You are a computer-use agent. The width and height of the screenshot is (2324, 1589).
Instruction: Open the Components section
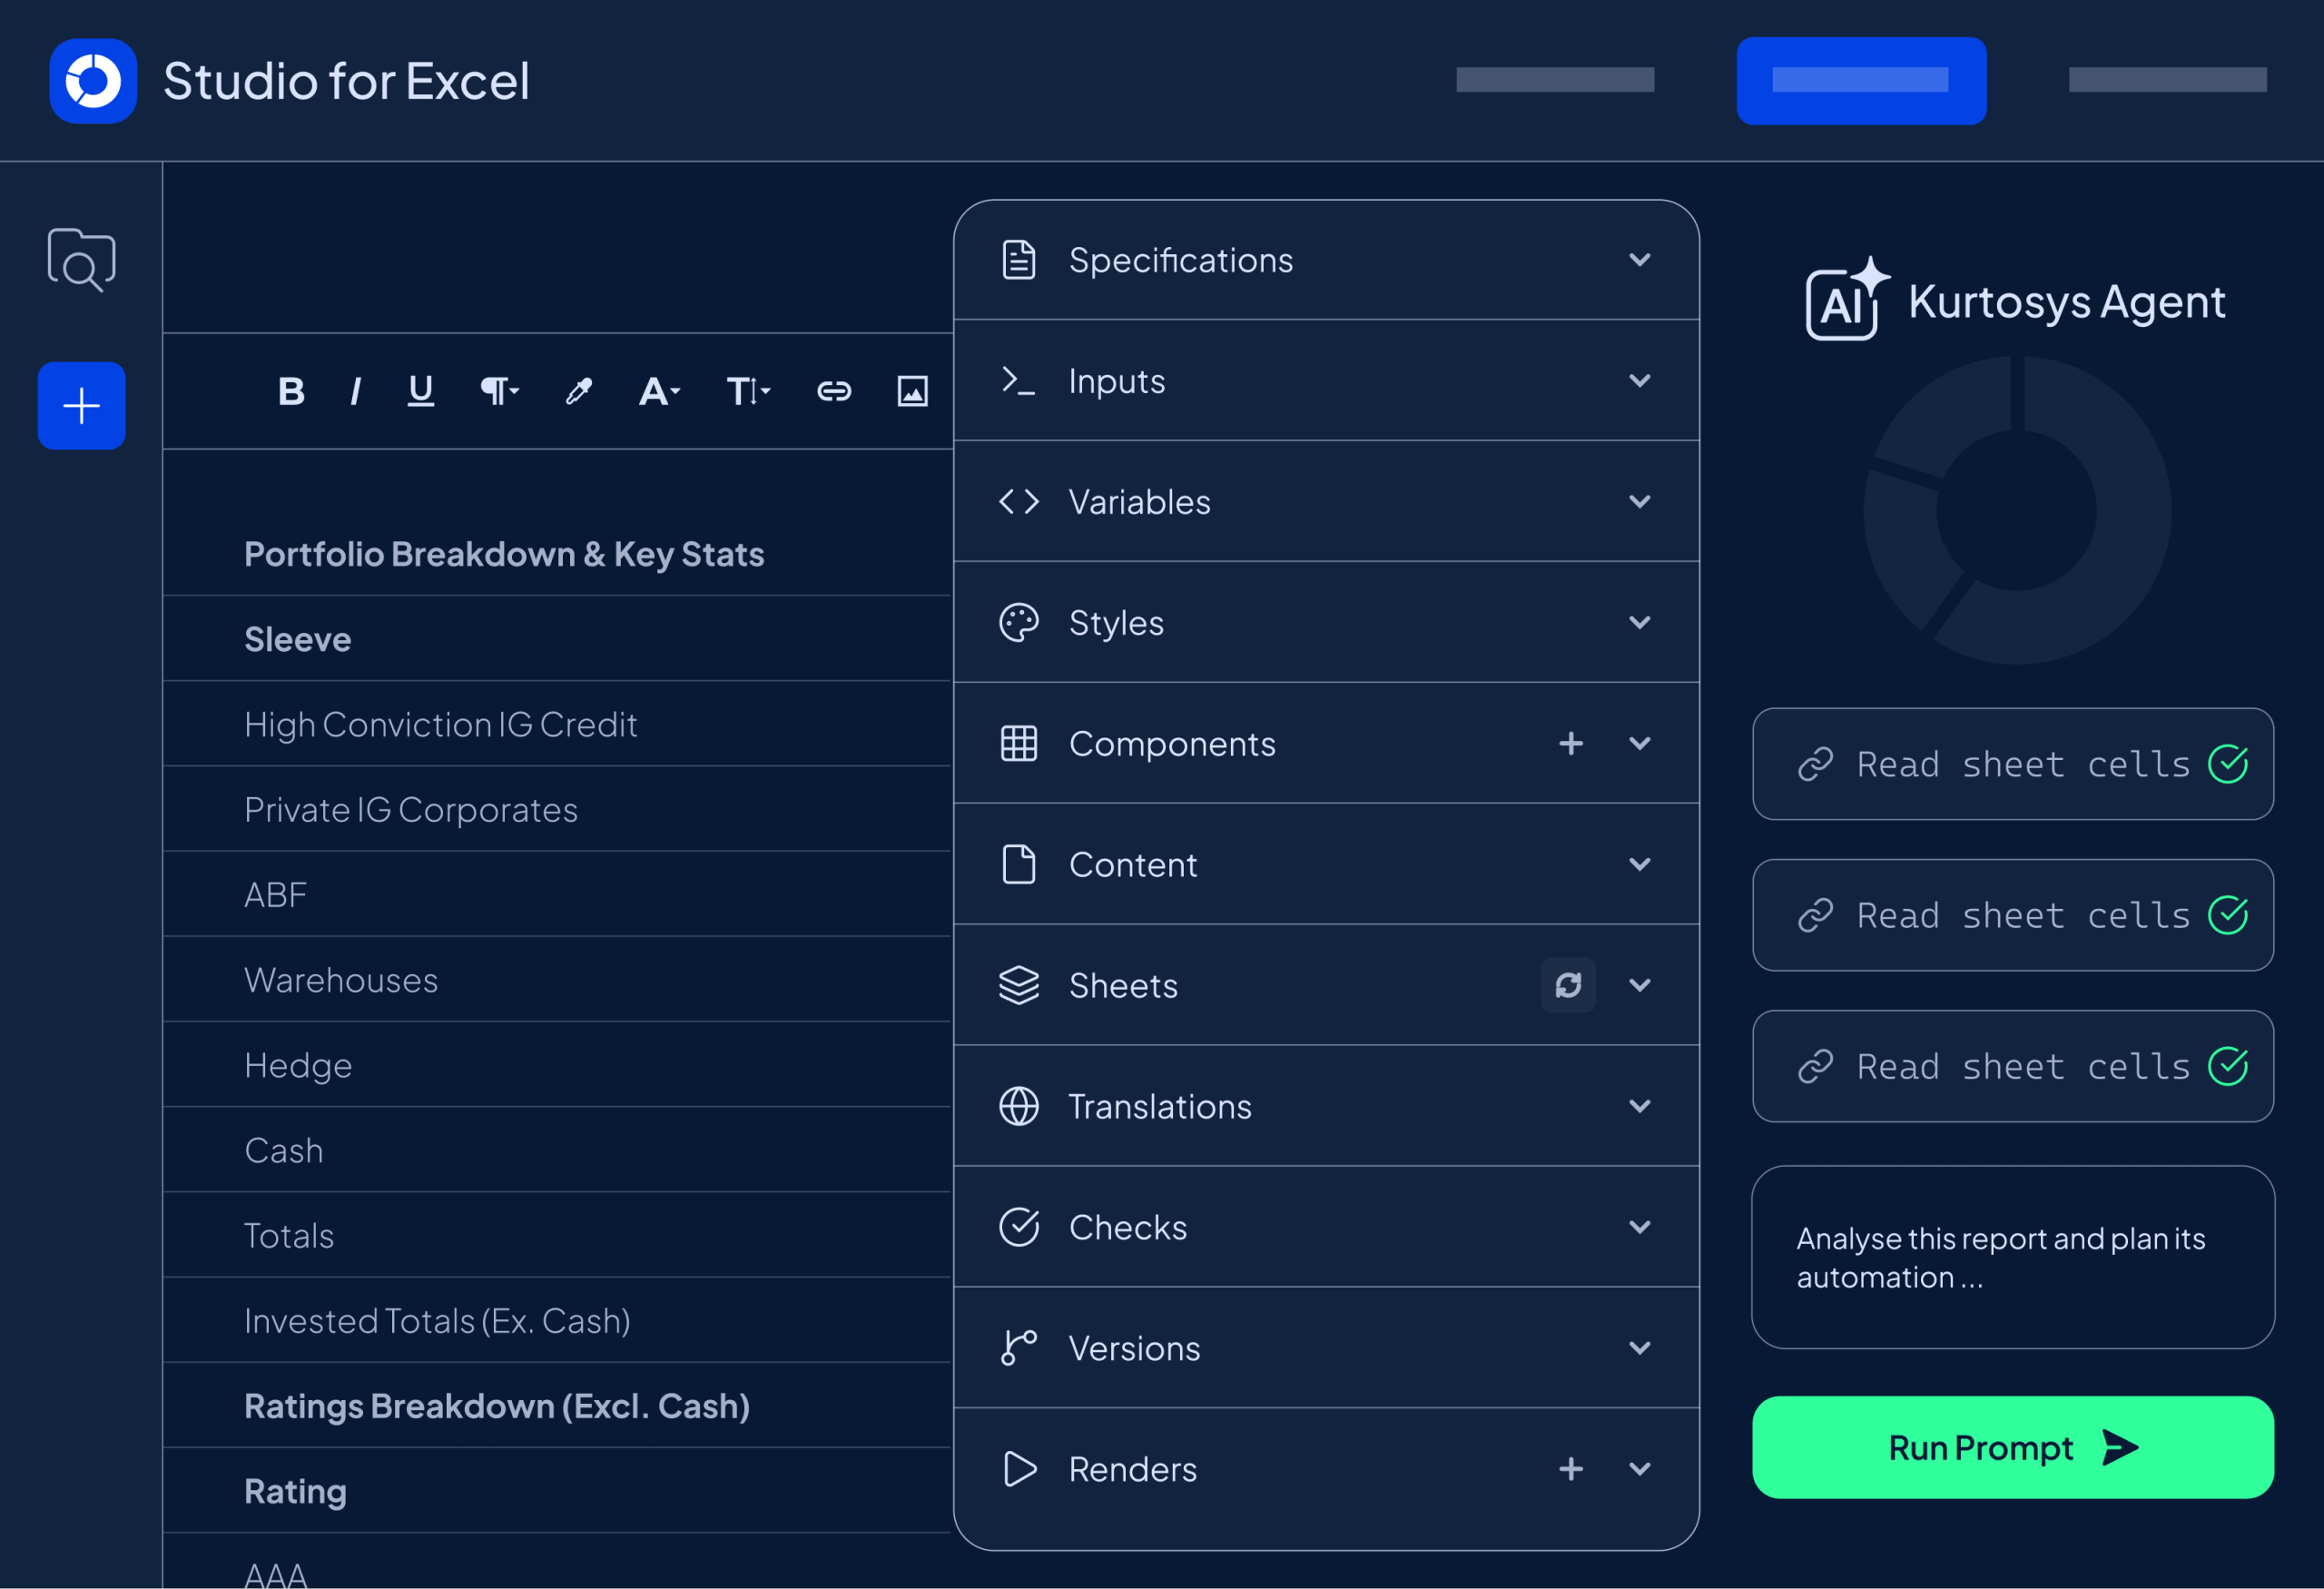point(1326,744)
